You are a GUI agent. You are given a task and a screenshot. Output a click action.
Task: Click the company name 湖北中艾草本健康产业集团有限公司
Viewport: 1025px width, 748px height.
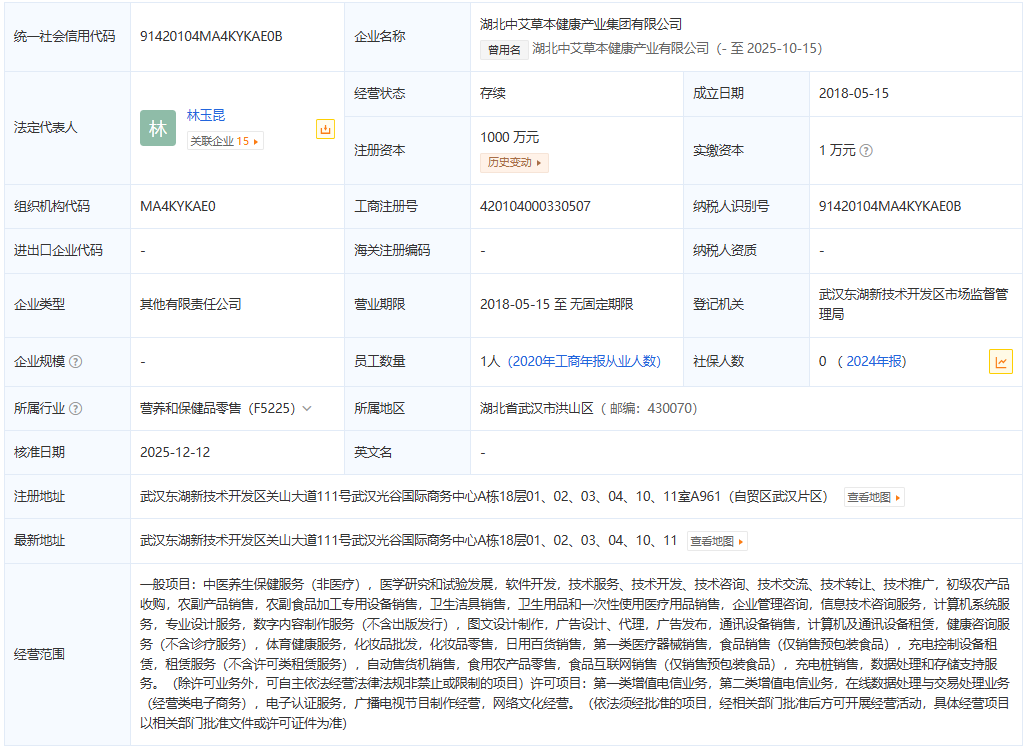581,24
